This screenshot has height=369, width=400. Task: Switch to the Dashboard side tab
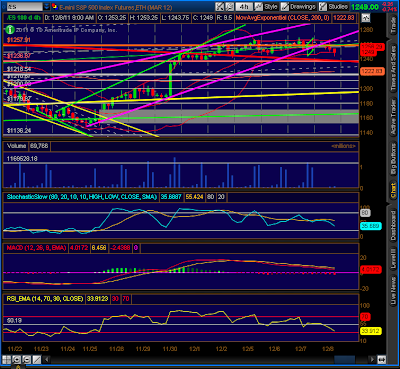[394, 225]
